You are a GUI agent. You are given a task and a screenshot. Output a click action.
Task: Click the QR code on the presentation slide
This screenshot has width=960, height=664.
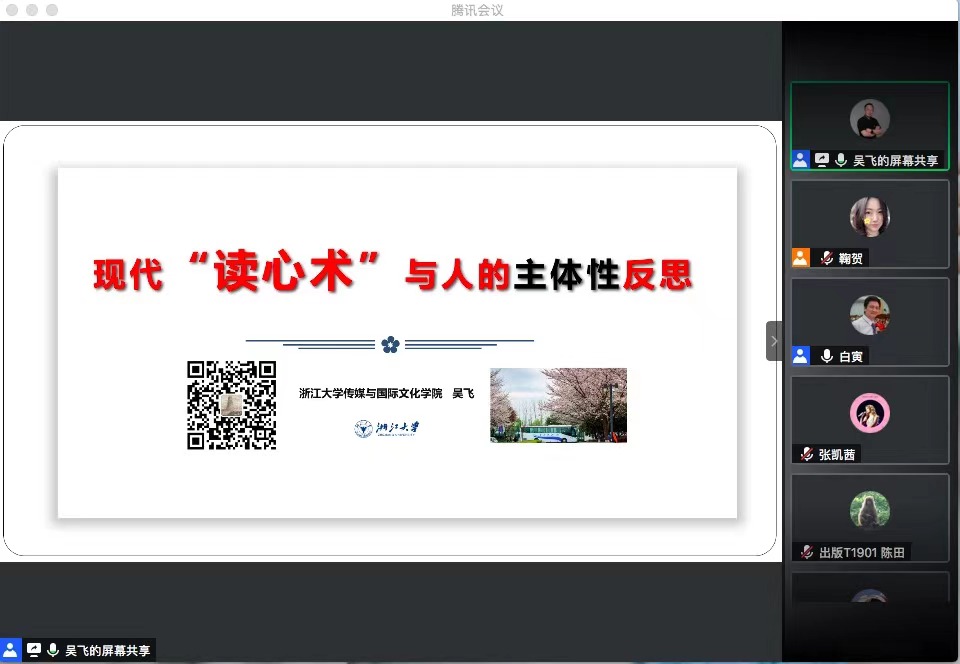click(x=231, y=406)
